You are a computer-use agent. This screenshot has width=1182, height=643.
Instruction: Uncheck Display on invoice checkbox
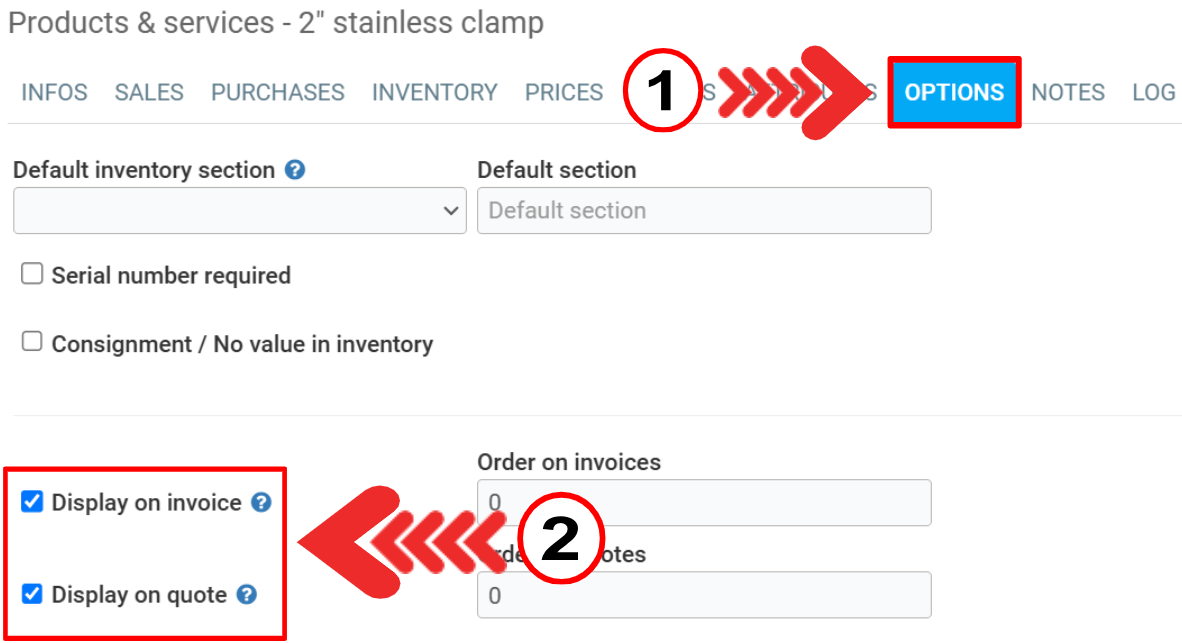pos(33,502)
